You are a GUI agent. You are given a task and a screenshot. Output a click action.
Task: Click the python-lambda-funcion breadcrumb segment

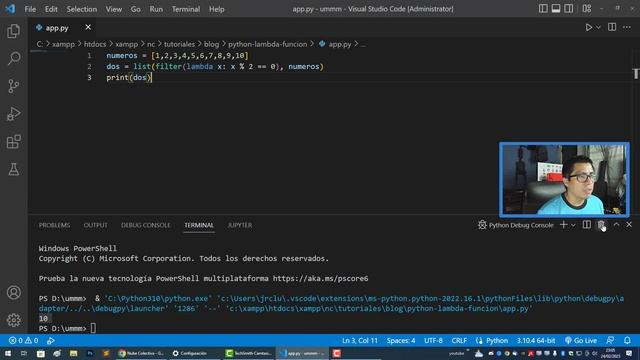[x=267, y=44]
